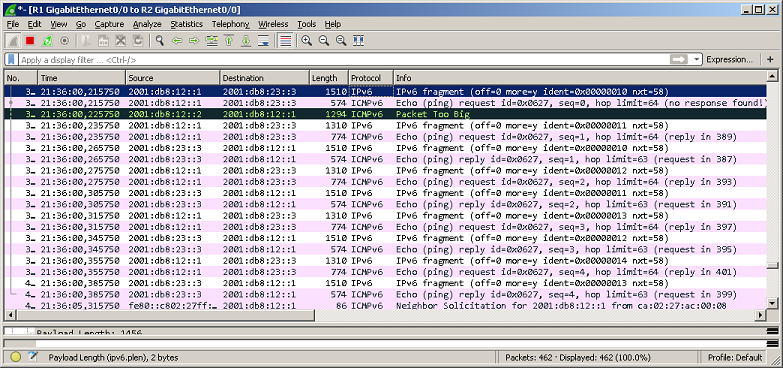Select fragment row with ident=0x00000014
Viewport: 783px width, 368px height.
click(x=386, y=261)
